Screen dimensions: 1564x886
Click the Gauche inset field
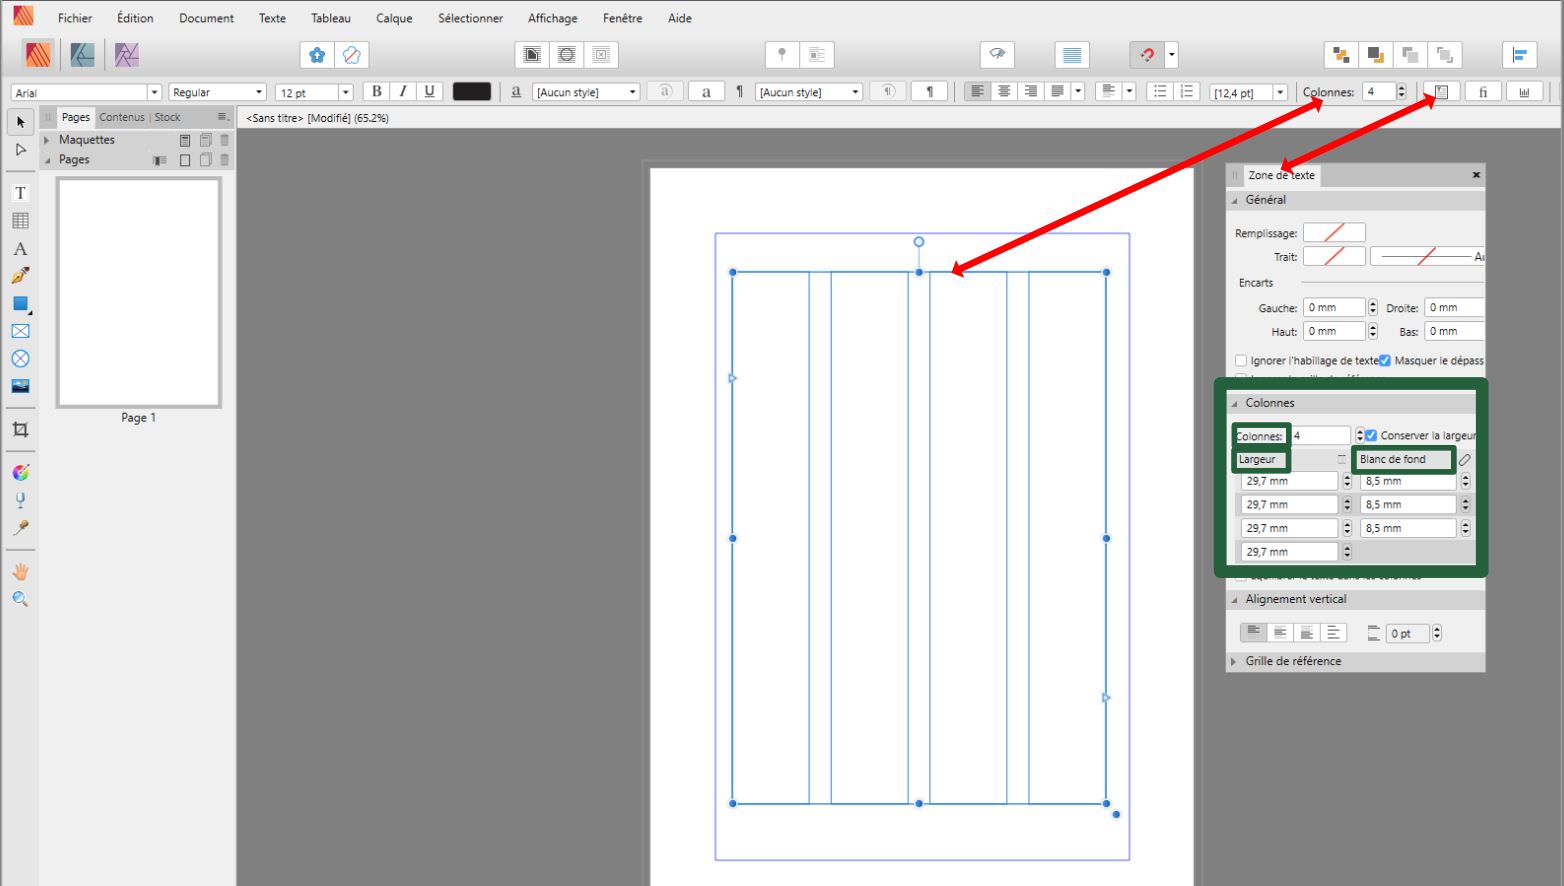[1334, 308]
